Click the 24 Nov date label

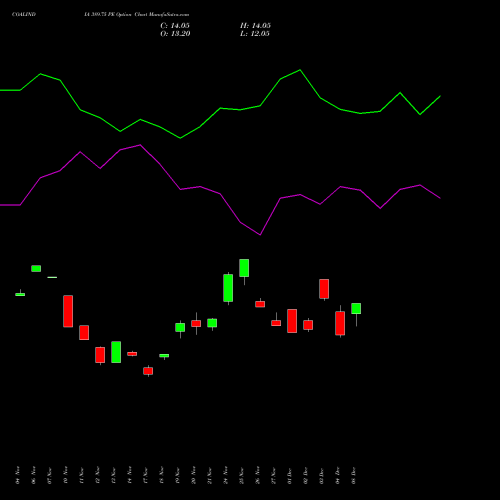coord(226,475)
